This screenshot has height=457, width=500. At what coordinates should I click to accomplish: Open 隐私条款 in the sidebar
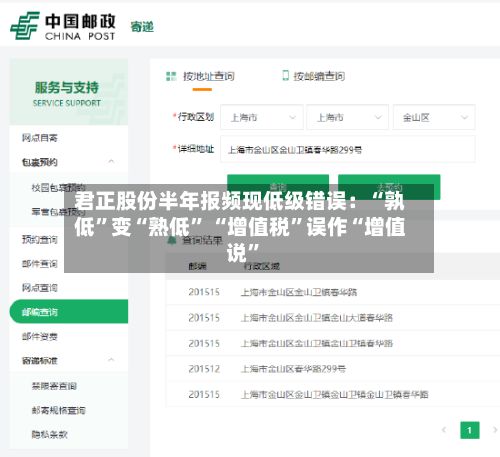(49, 434)
